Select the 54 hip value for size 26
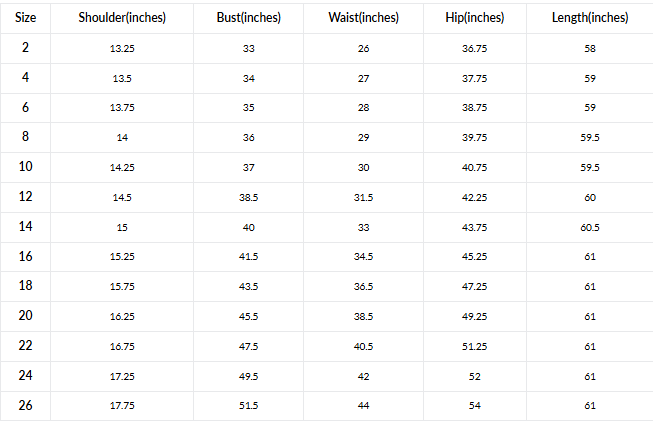The image size is (653, 422). point(475,407)
